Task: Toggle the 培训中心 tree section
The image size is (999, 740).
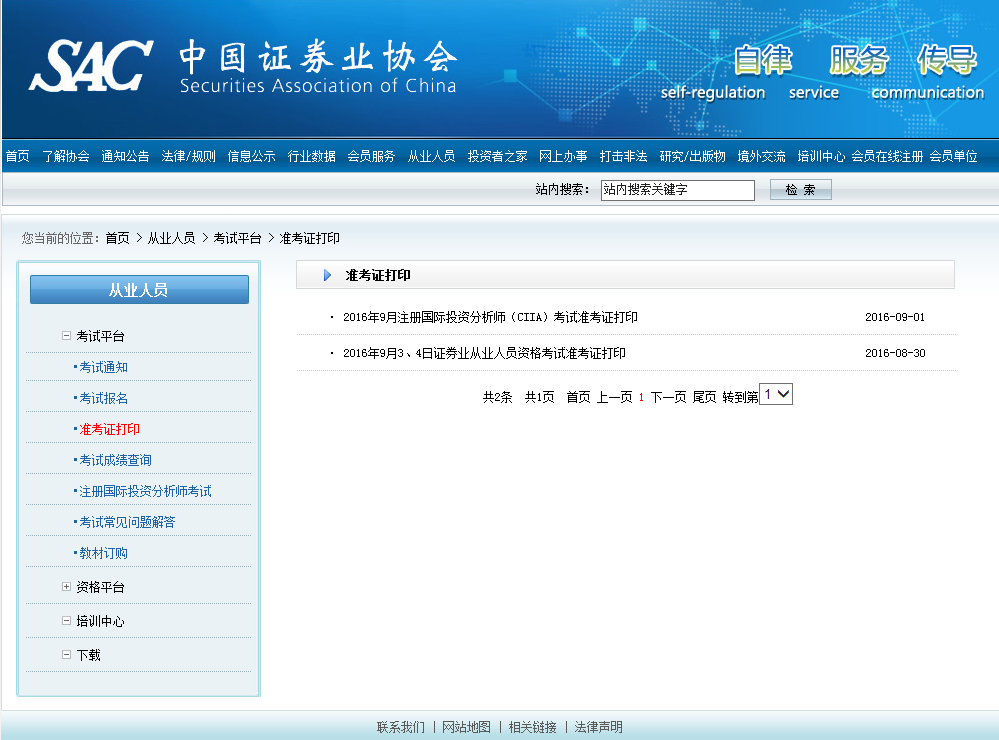Action: tap(66, 621)
